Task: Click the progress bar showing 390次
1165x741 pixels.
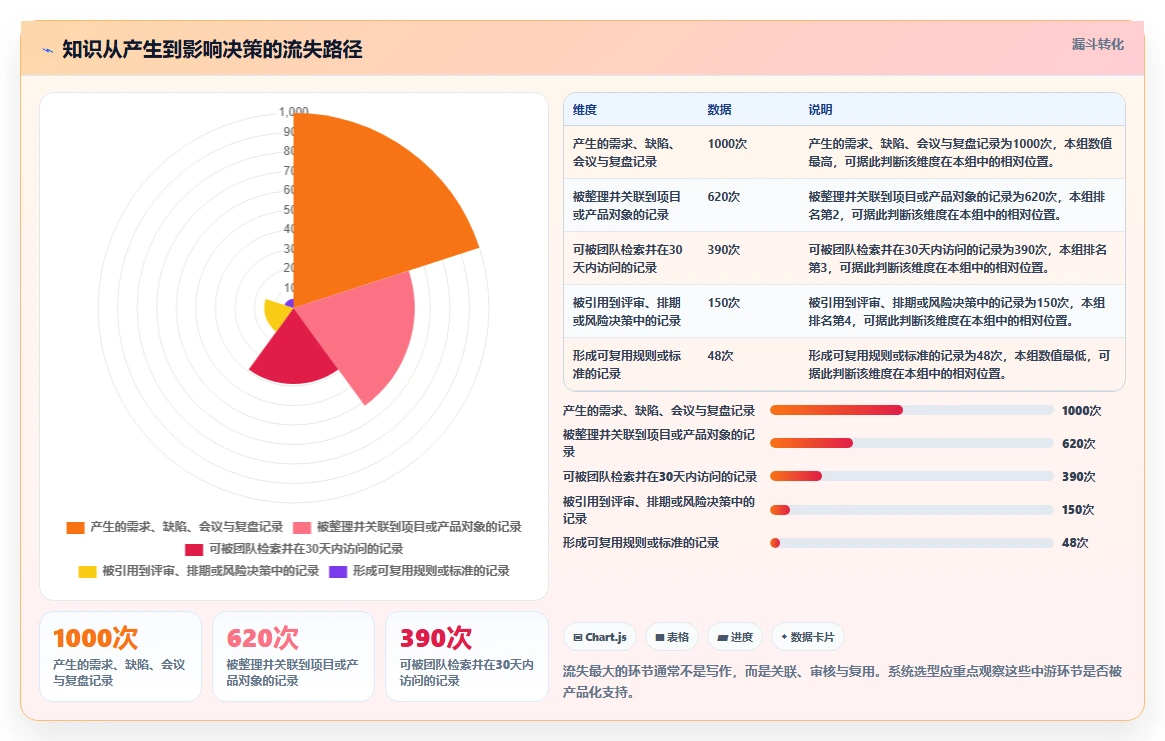Action: (912, 476)
